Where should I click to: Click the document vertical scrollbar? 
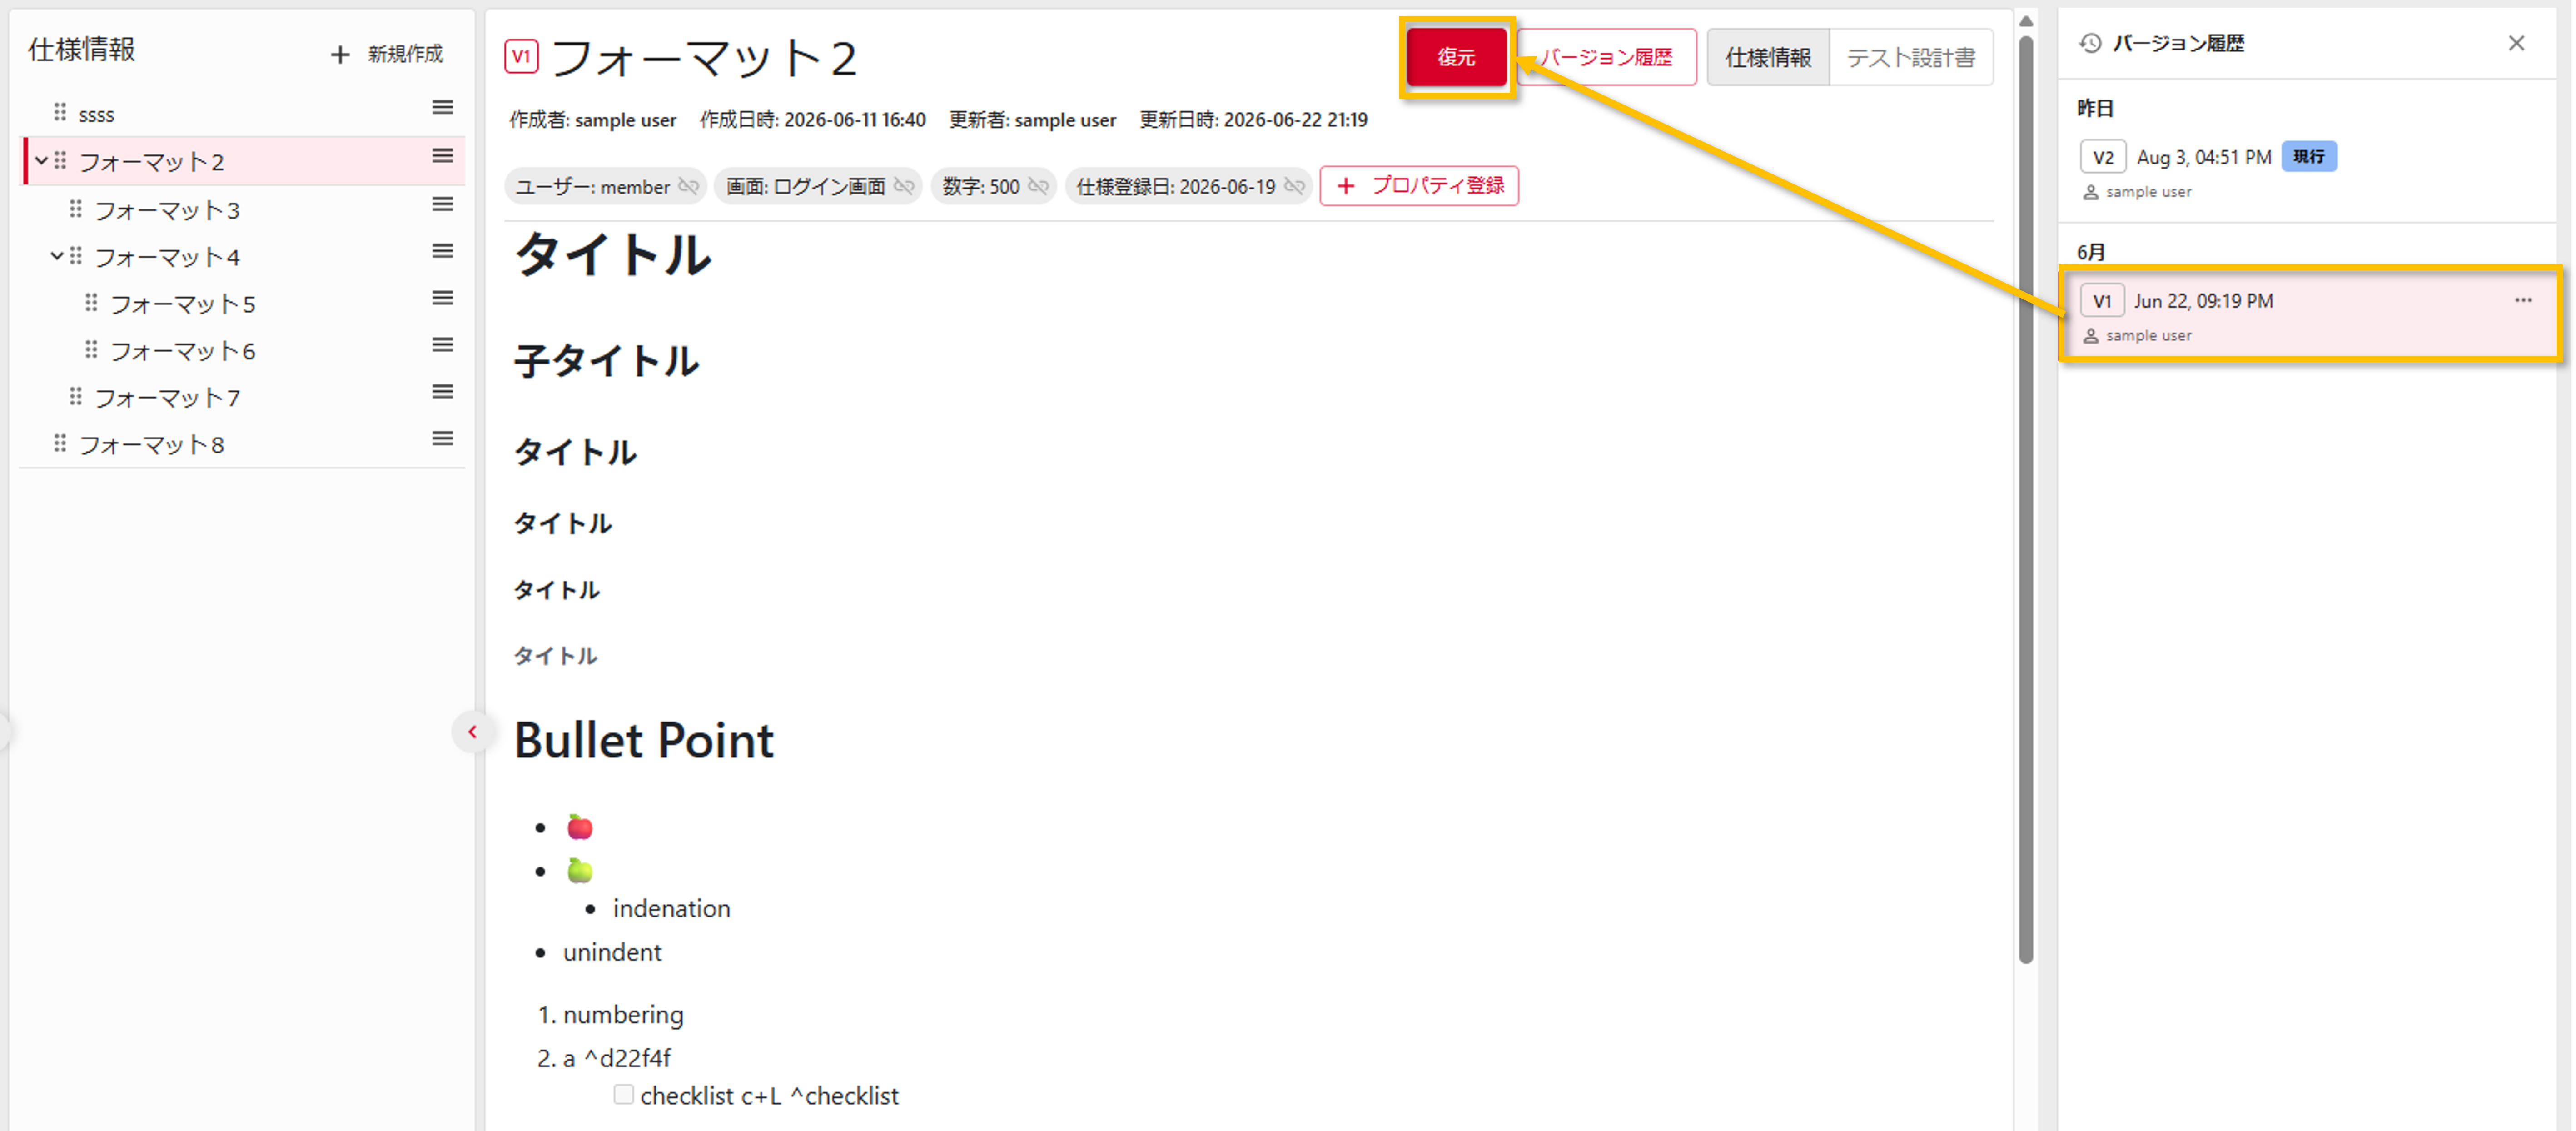[2026, 500]
